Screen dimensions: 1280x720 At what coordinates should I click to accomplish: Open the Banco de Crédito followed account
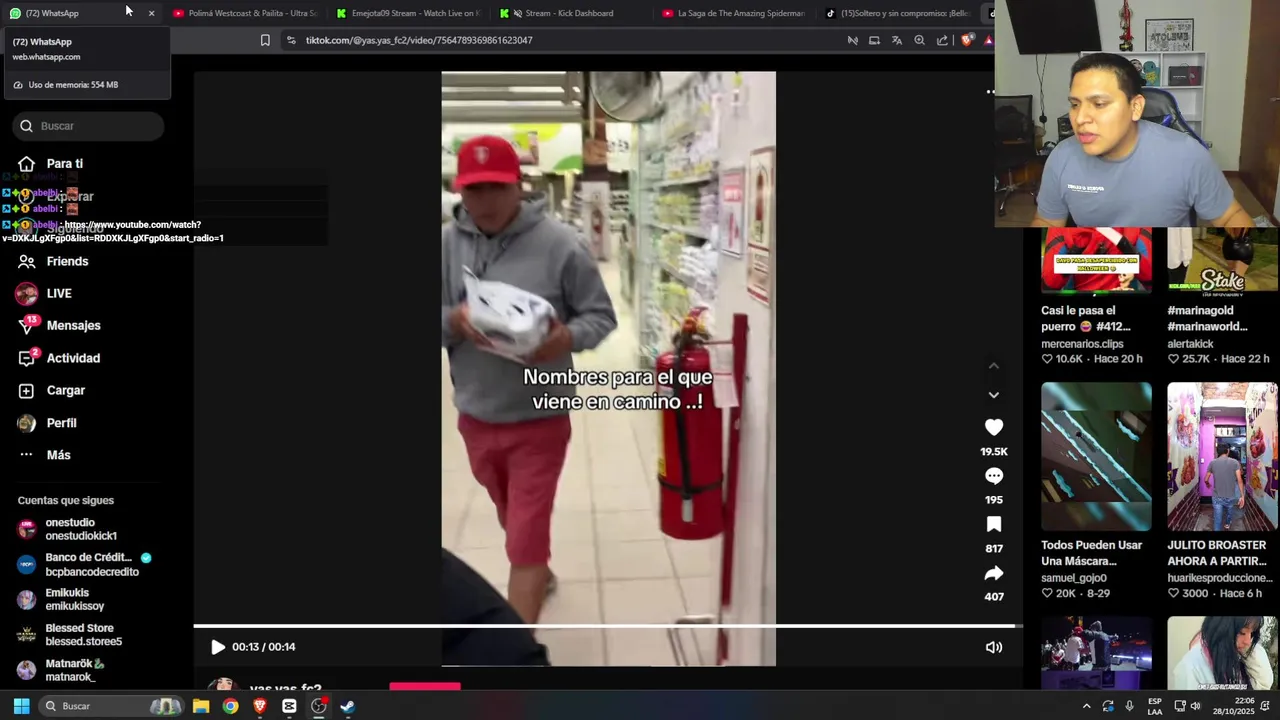point(84,565)
